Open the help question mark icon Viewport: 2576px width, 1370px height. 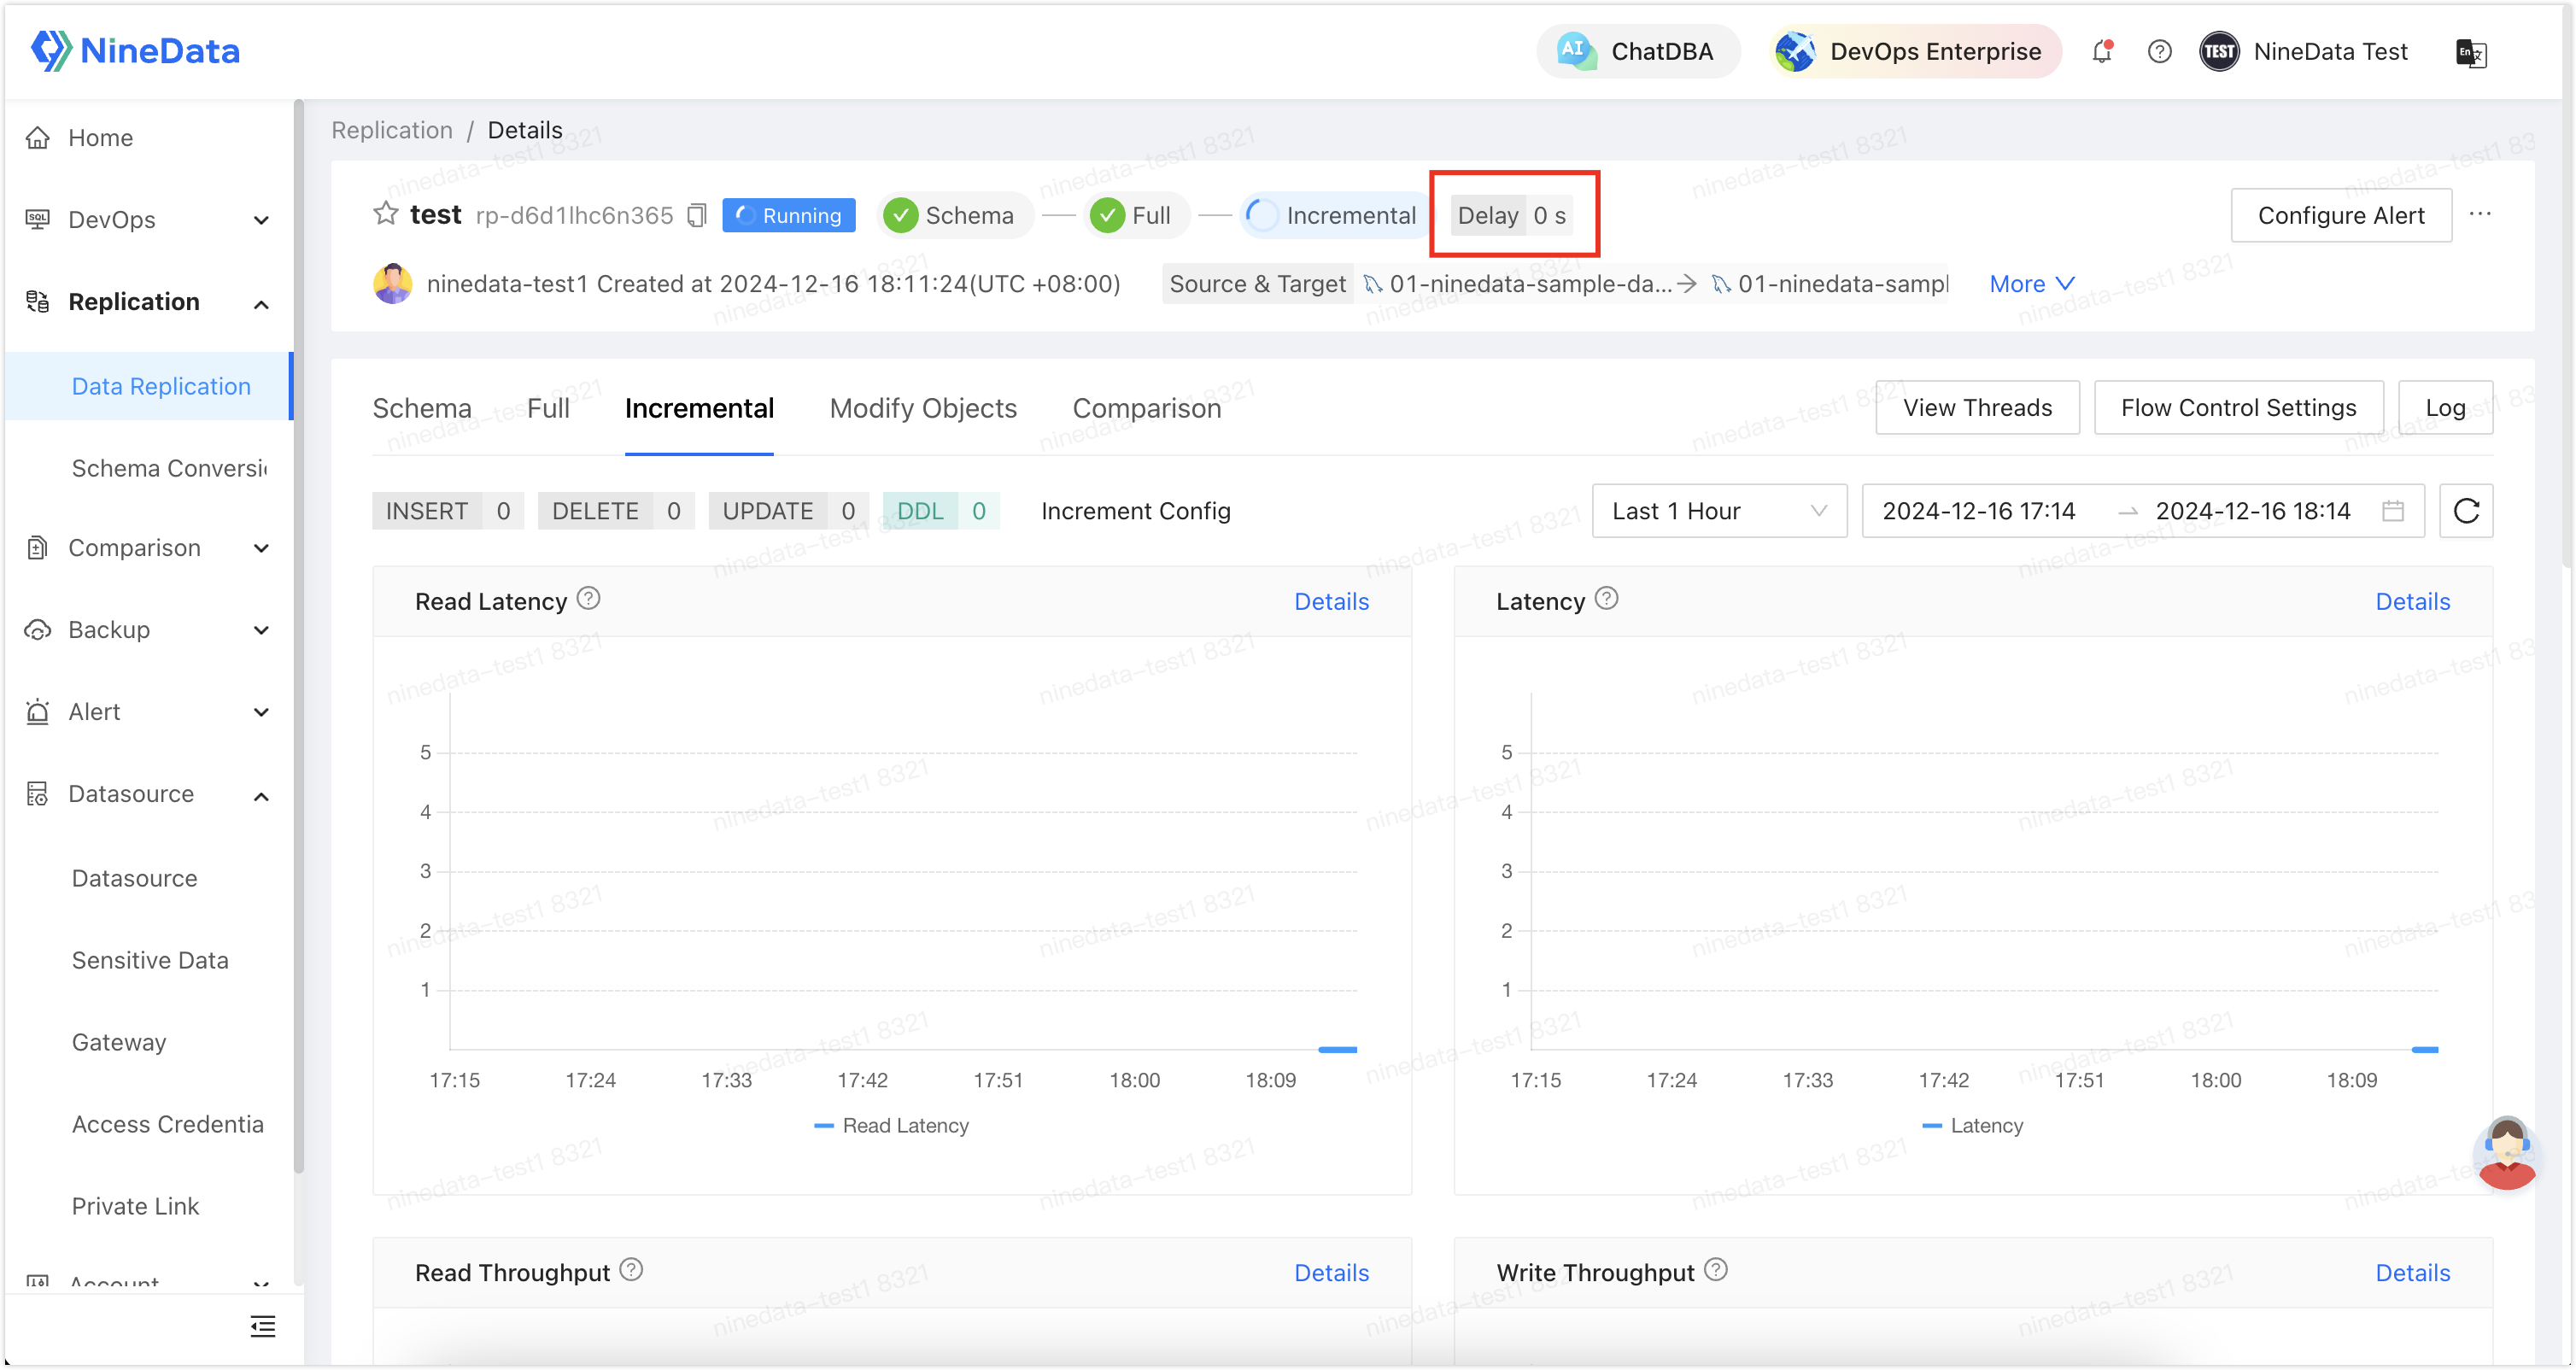click(2160, 51)
